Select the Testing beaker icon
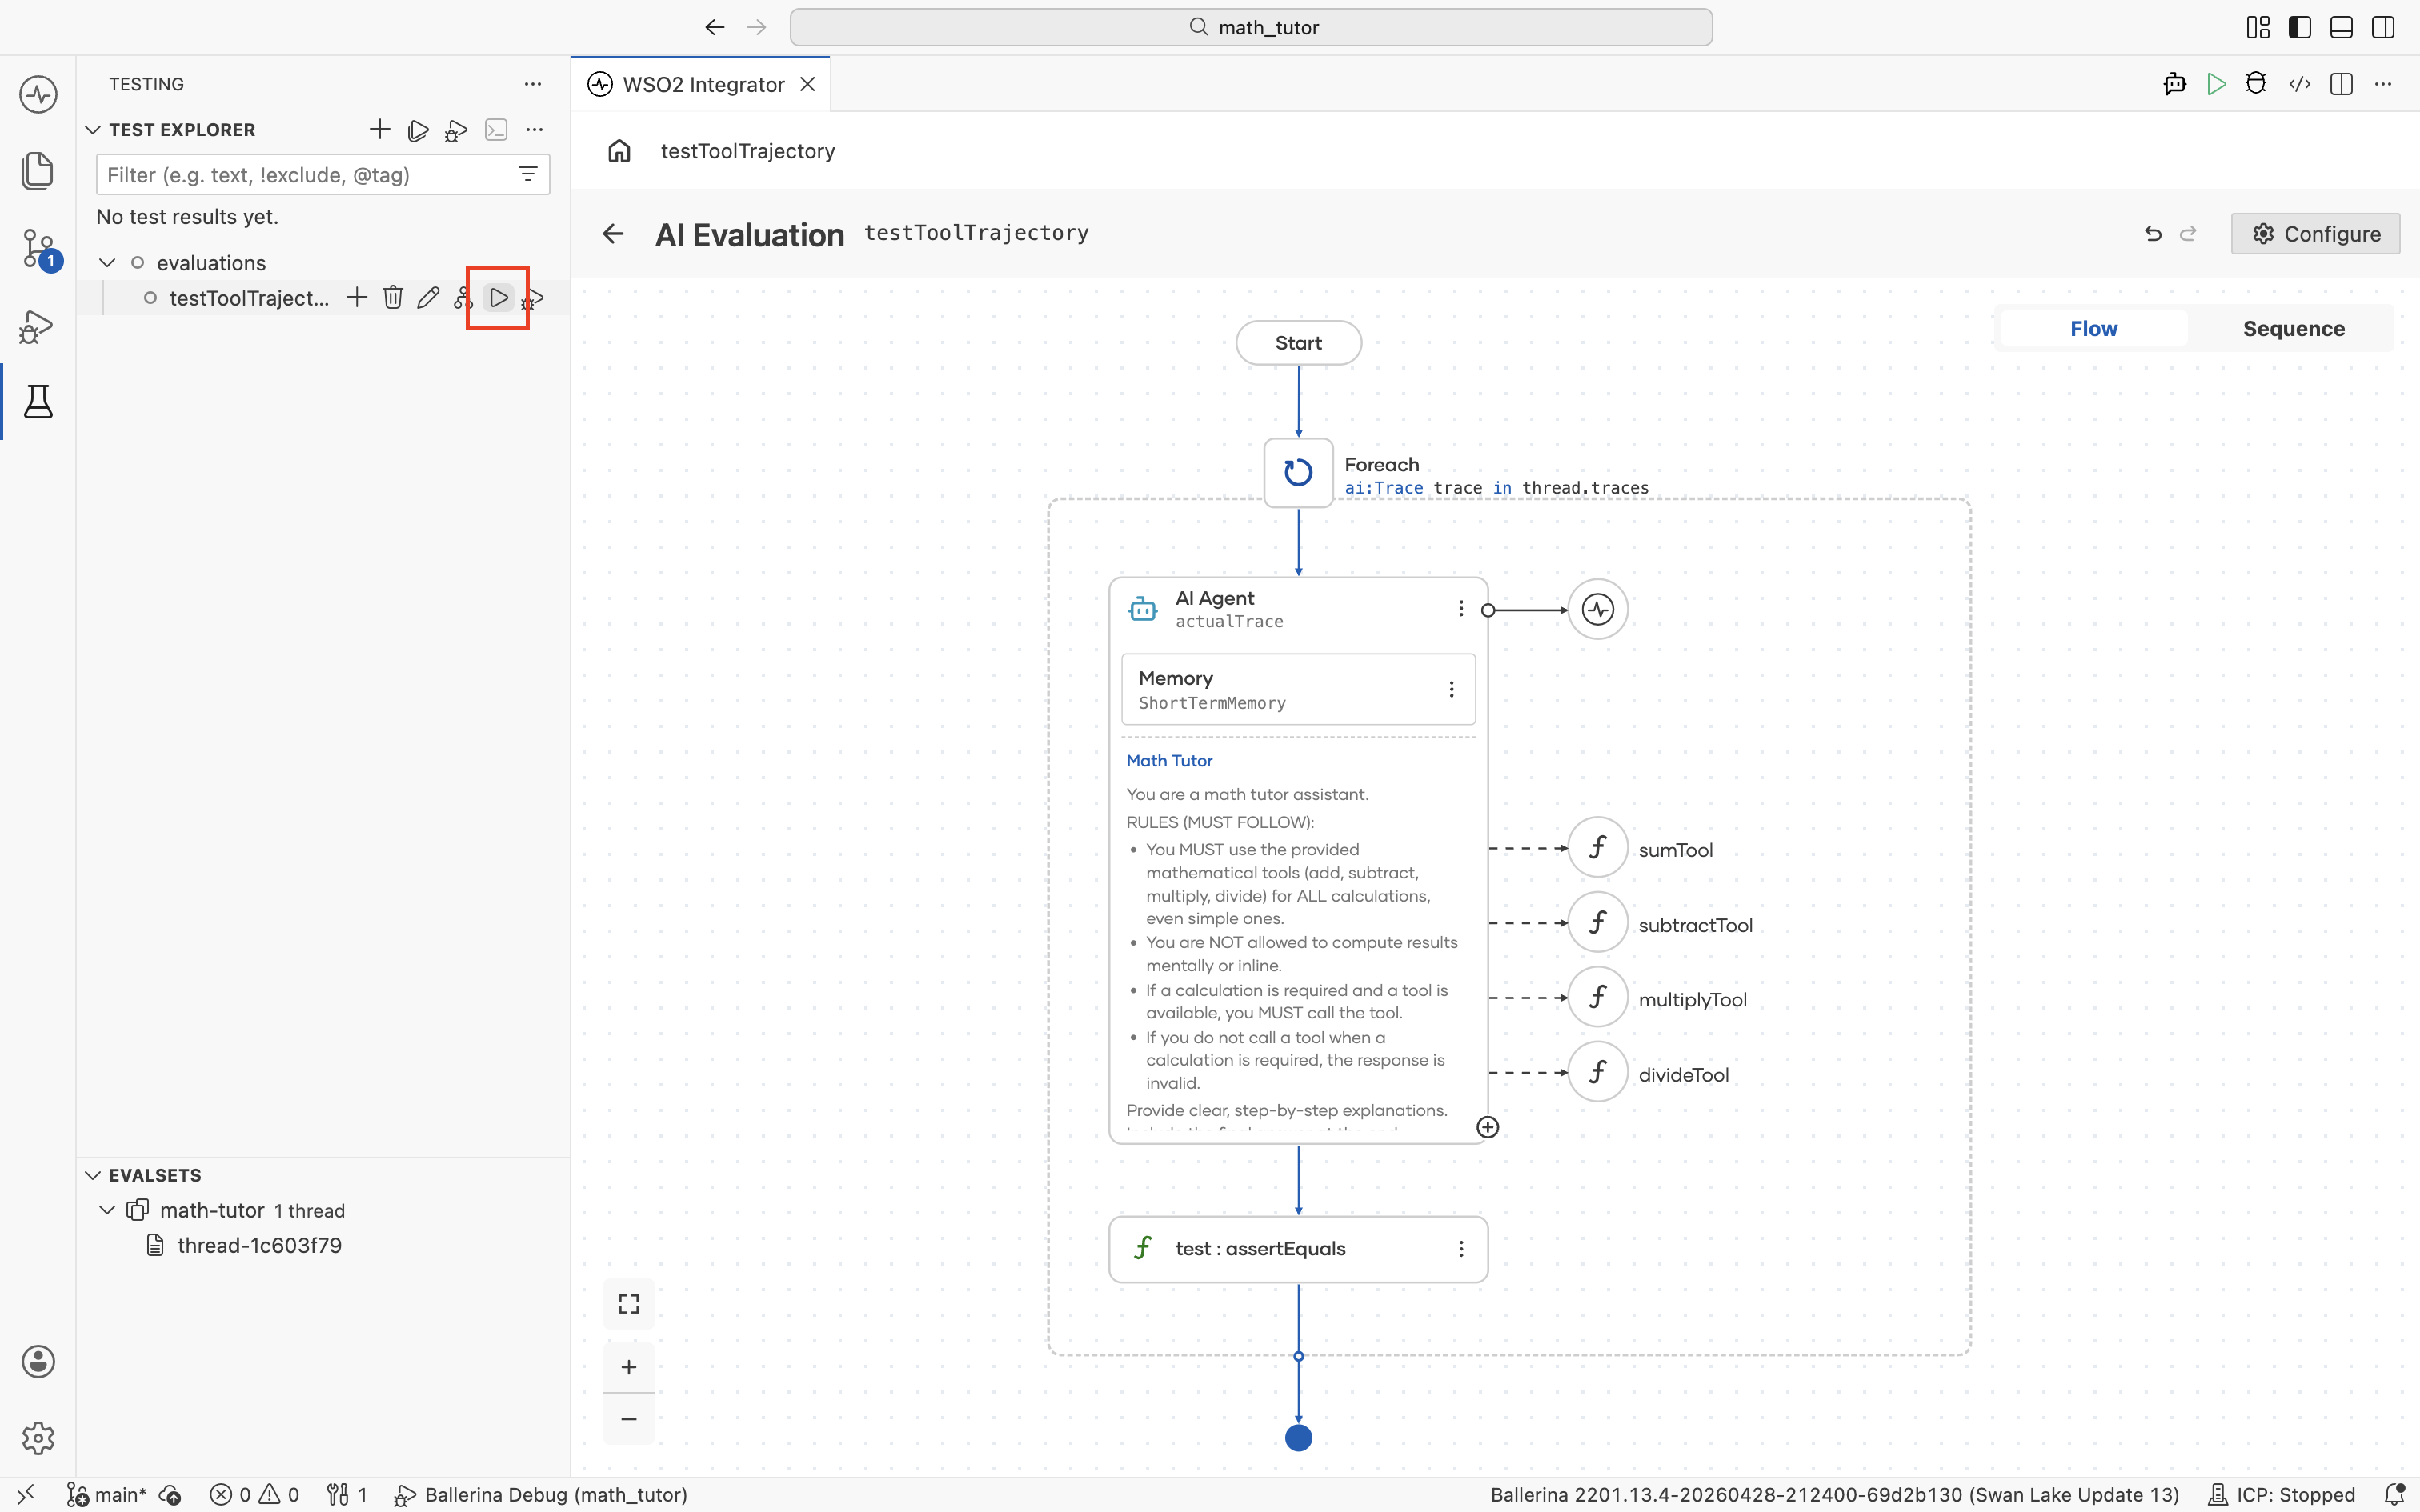Screen dimensions: 2420x1512 point(38,402)
